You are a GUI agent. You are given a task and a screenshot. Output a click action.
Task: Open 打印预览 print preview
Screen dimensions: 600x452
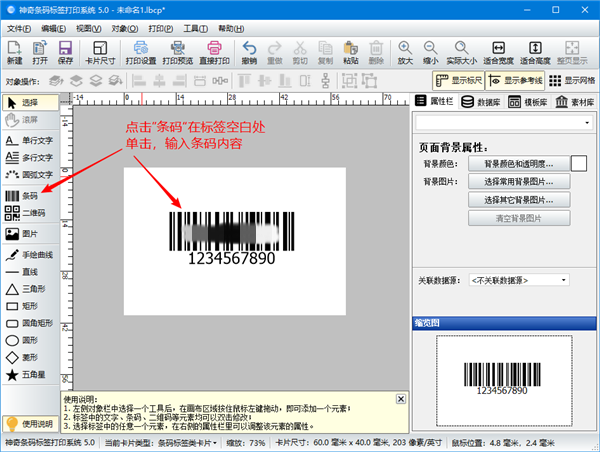click(177, 53)
